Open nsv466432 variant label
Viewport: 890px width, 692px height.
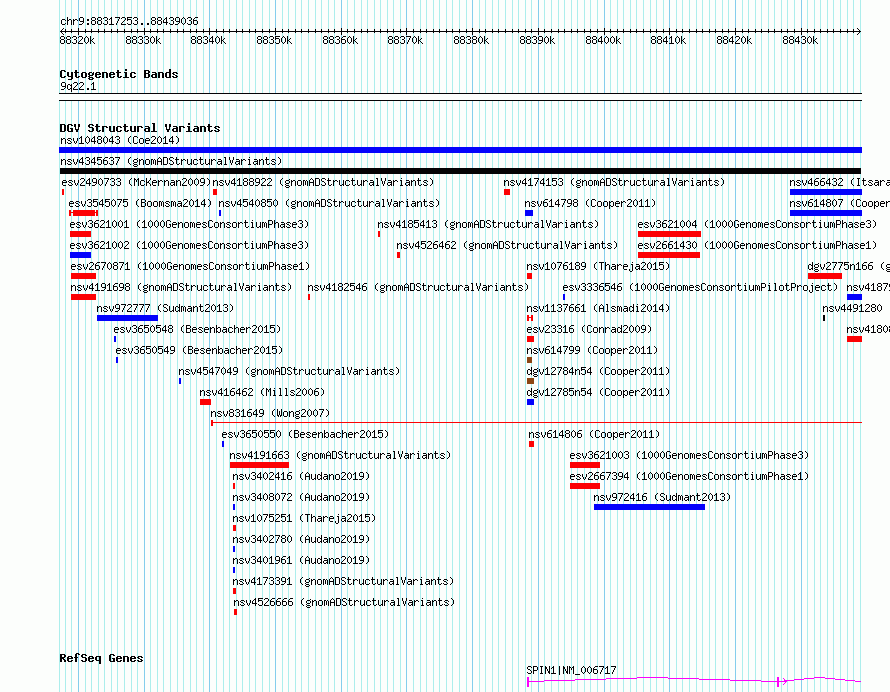[839, 182]
